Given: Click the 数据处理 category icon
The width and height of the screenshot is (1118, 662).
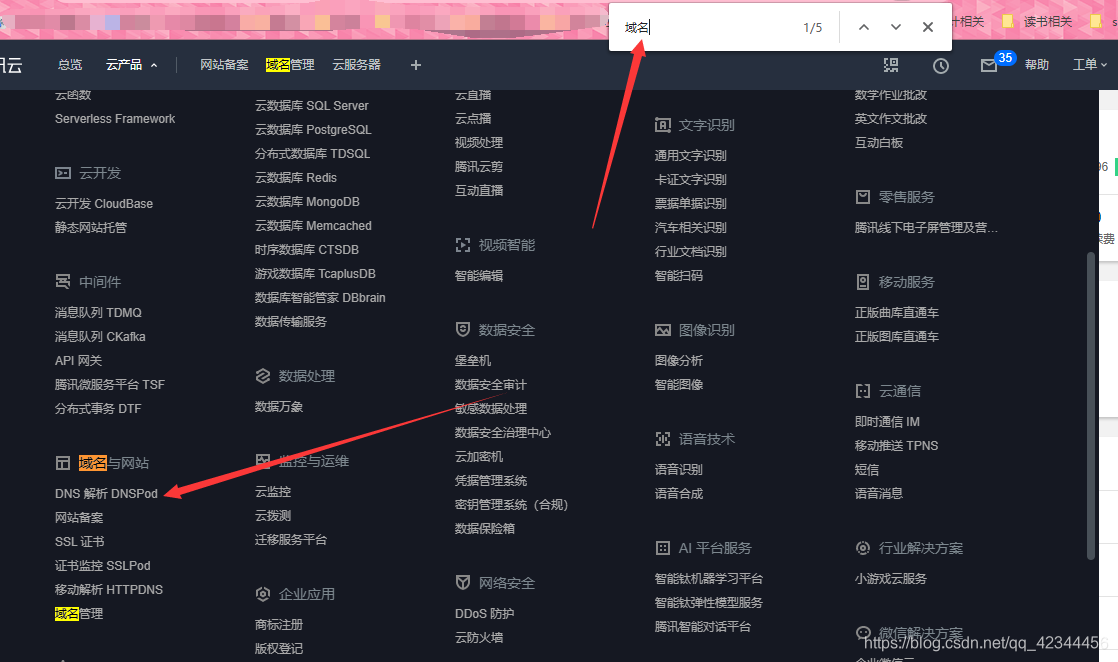Looking at the screenshot, I should coord(263,376).
